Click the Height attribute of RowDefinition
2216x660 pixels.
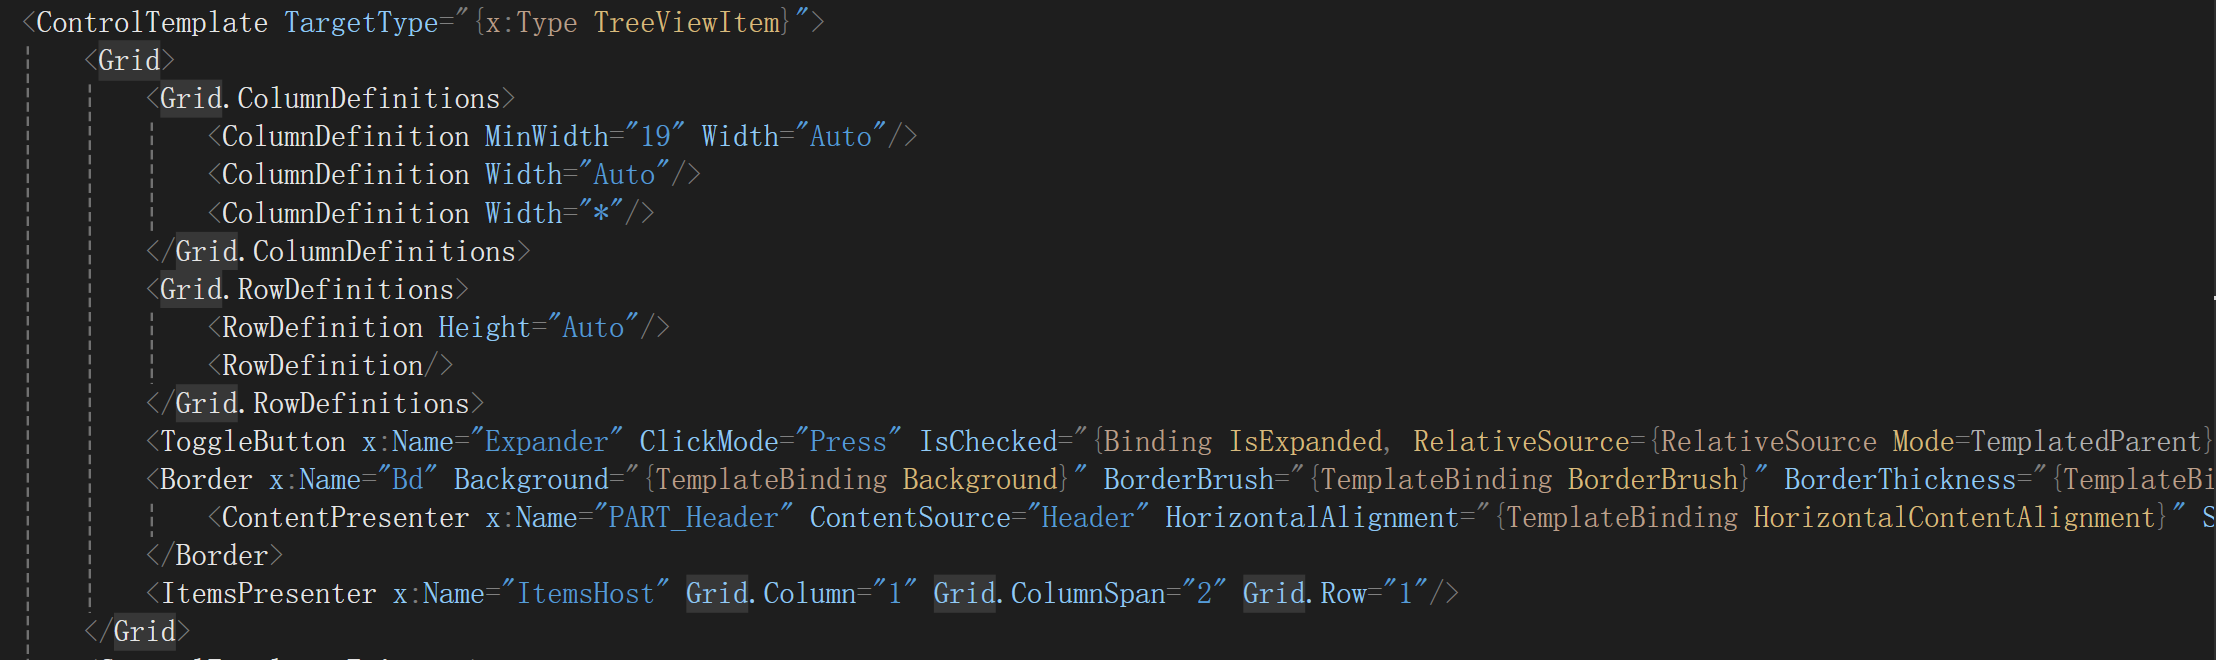(484, 328)
